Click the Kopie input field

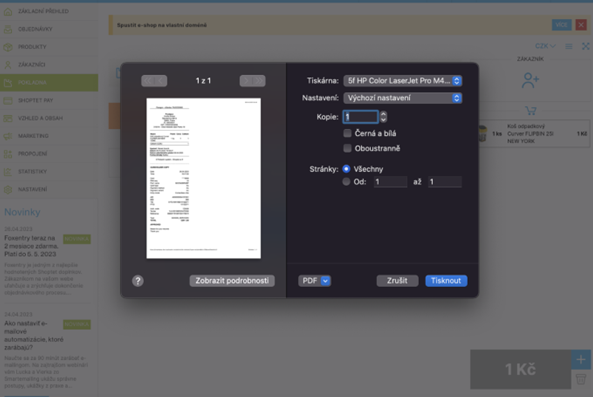[360, 117]
